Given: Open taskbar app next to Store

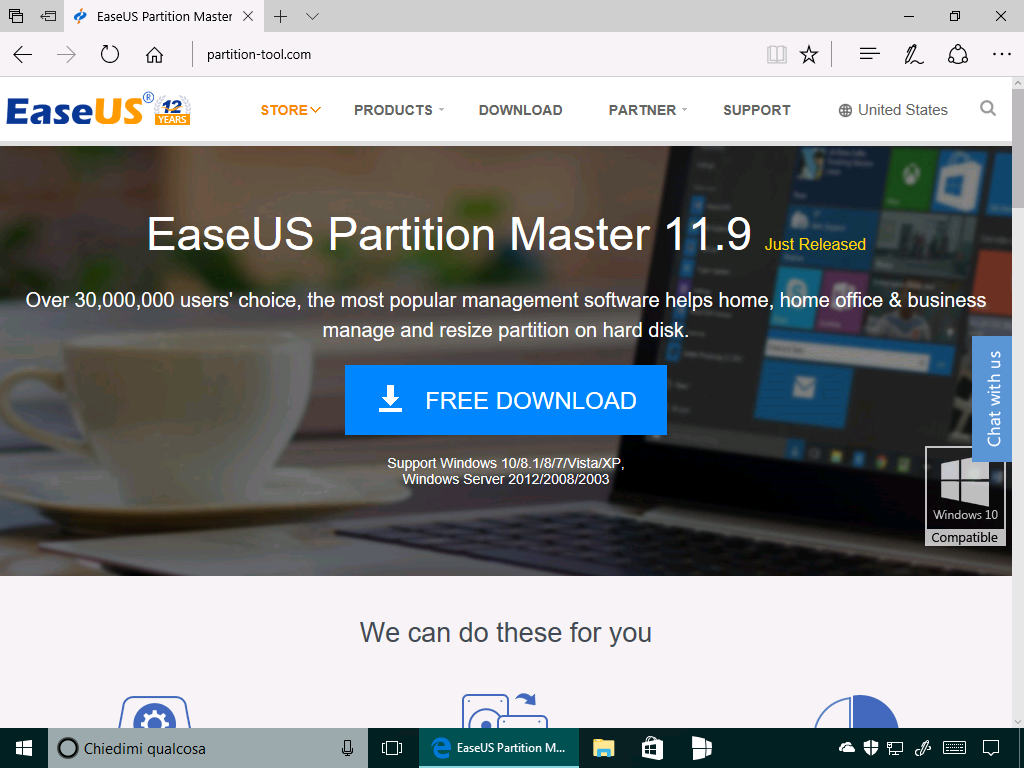Looking at the screenshot, I should (701, 748).
